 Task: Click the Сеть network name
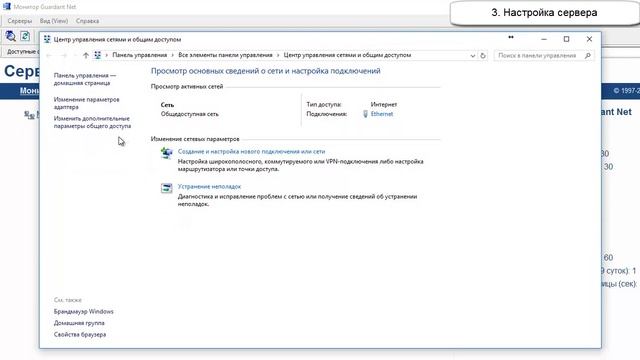click(167, 105)
